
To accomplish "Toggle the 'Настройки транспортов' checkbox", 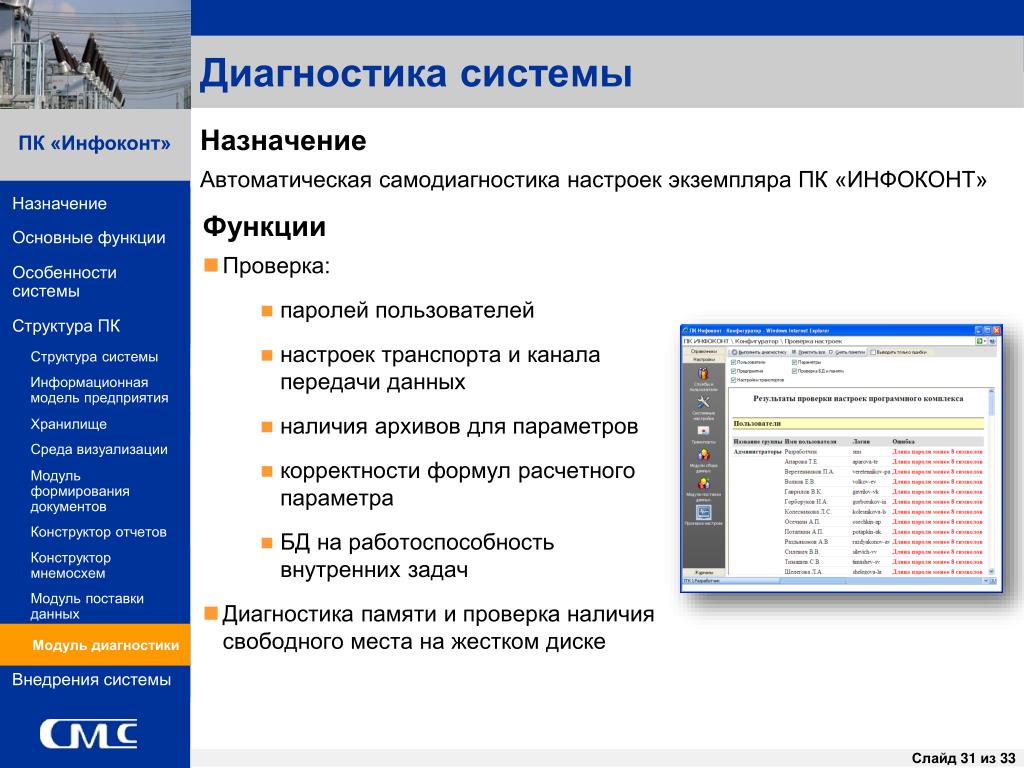I will click(x=734, y=380).
